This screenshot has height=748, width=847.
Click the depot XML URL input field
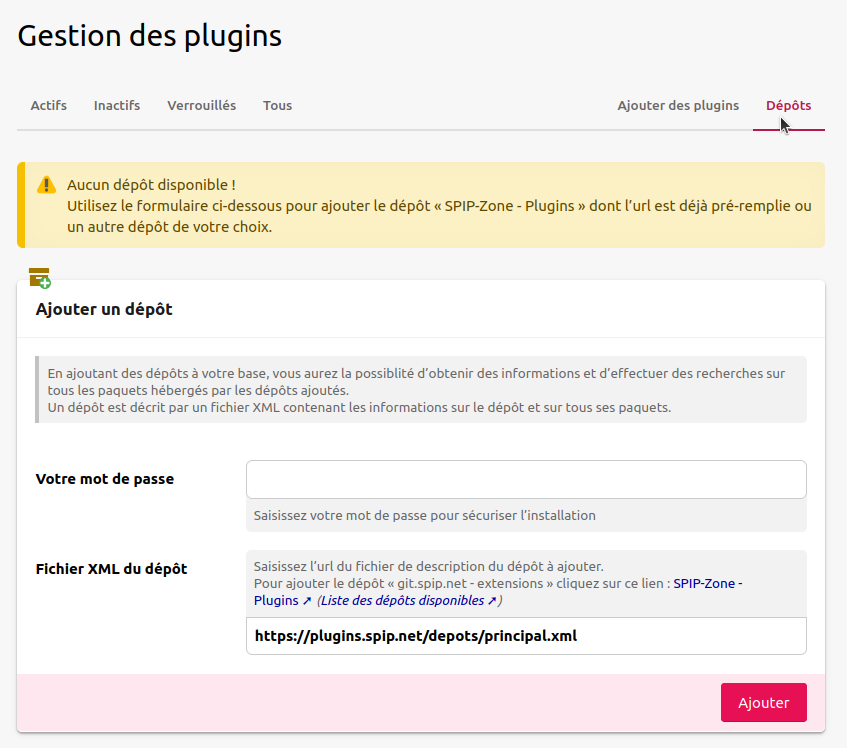(x=526, y=636)
